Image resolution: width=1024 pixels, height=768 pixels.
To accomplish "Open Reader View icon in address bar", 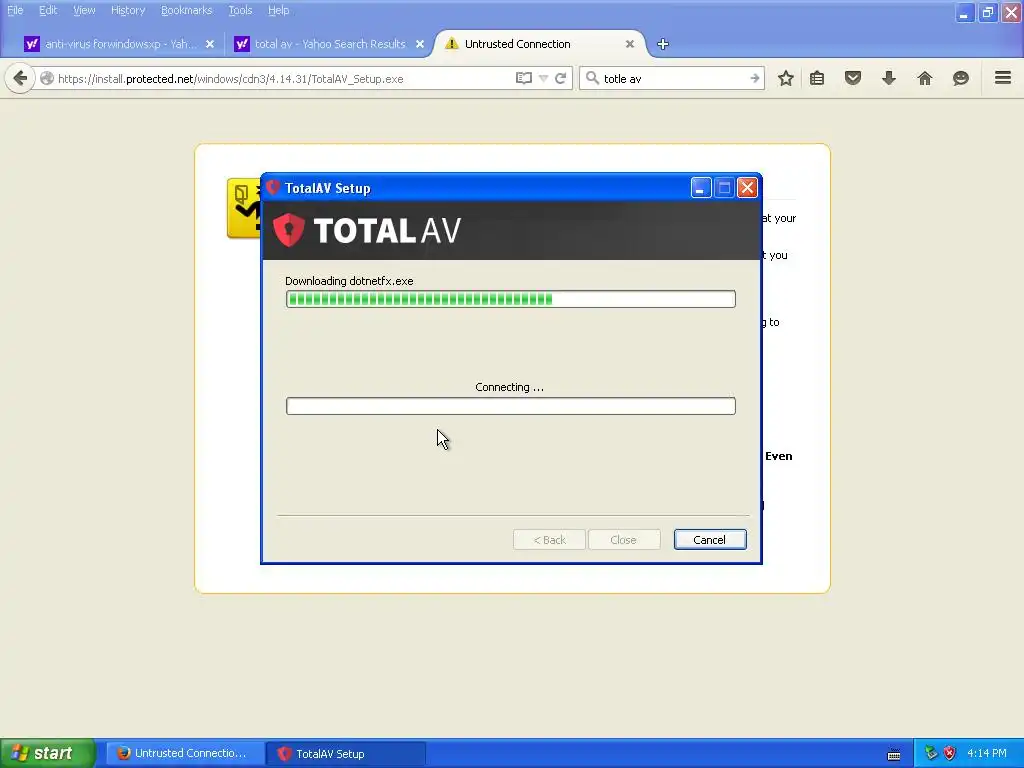I will 524,78.
